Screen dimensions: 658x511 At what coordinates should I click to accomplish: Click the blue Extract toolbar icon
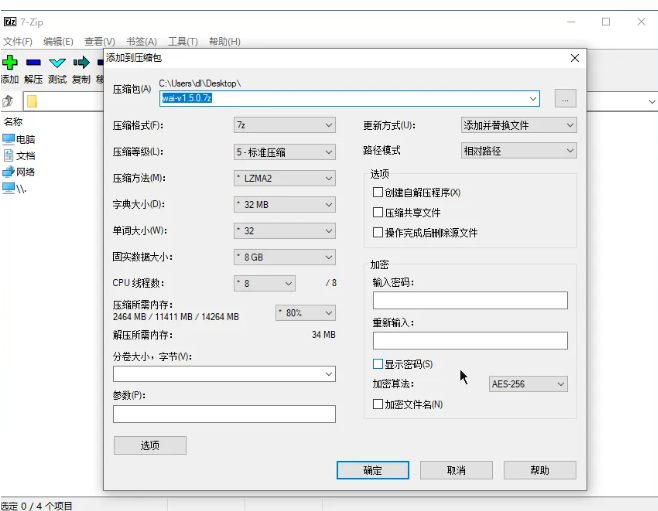[x=33, y=63]
